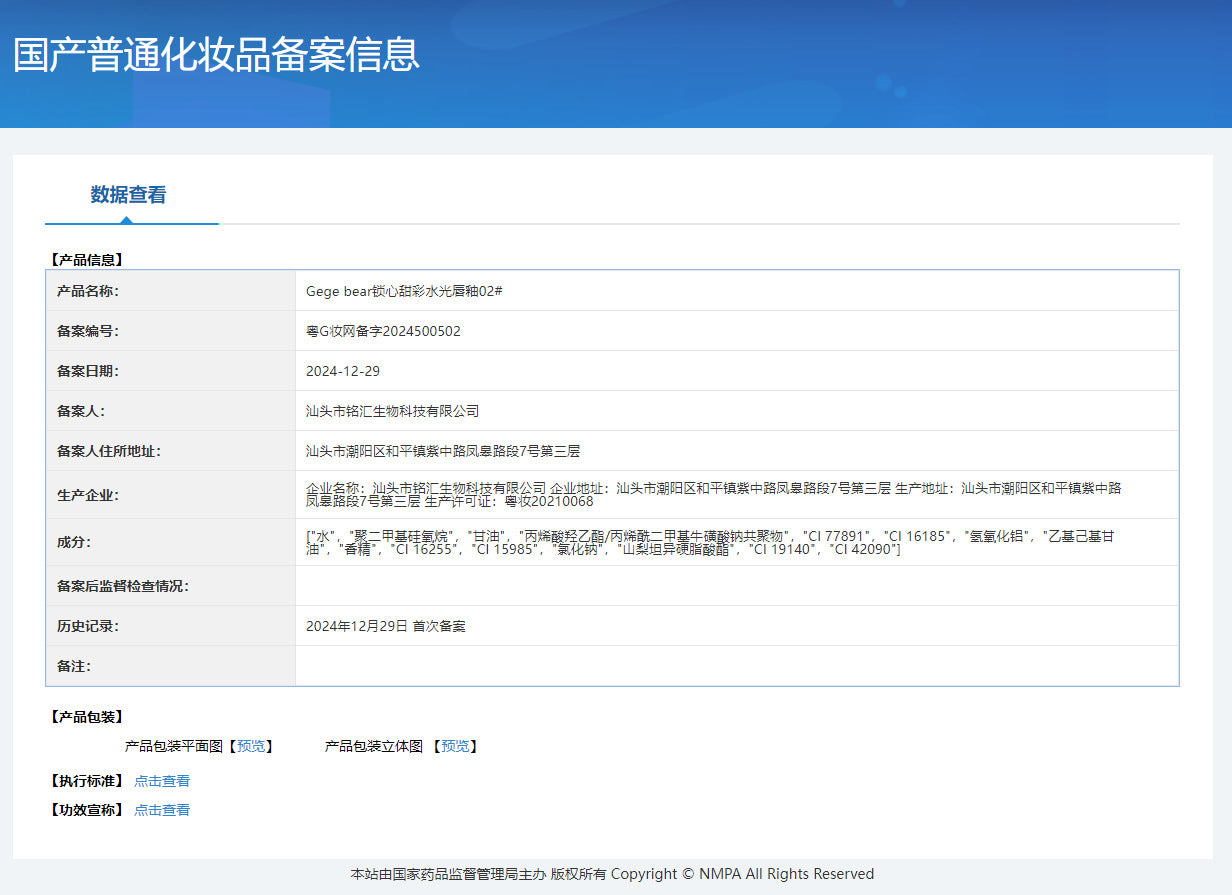1232x895 pixels.
Task: Open 点击查看 link next to 功效宣称
Action: pos(162,810)
